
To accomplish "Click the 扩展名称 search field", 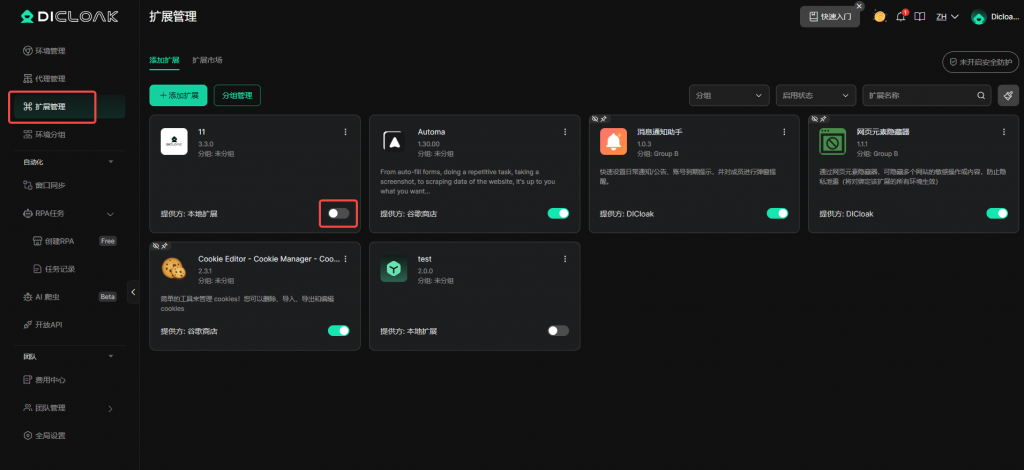I will coord(920,95).
